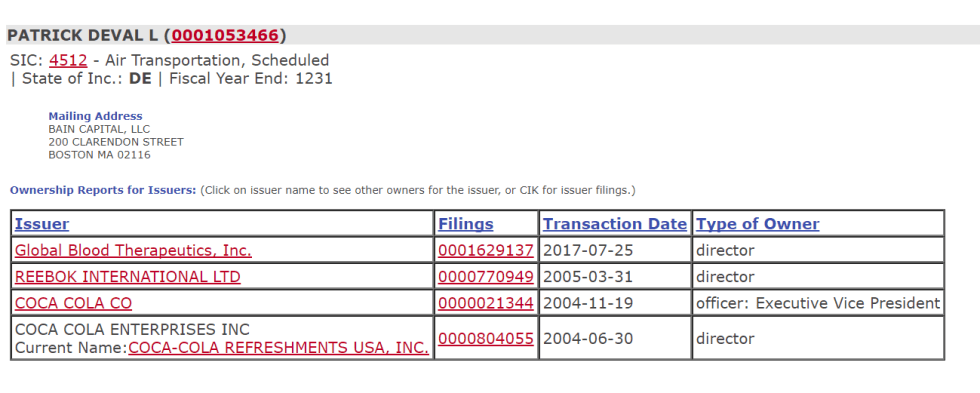Open COCA-COLA REFRESHMENTS USA, INC. link
This screenshot has height=393, width=980.
pos(279,348)
